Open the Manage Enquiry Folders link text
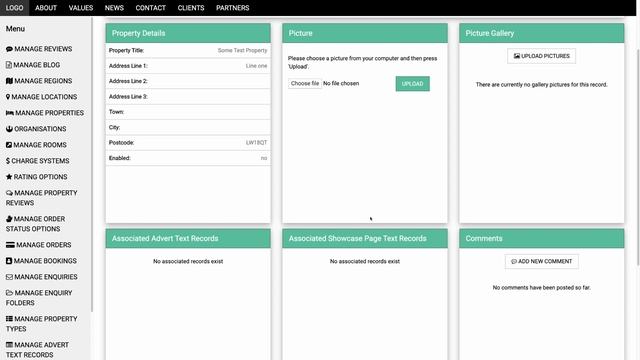Screen dimensions: 640x360 click(x=39, y=298)
